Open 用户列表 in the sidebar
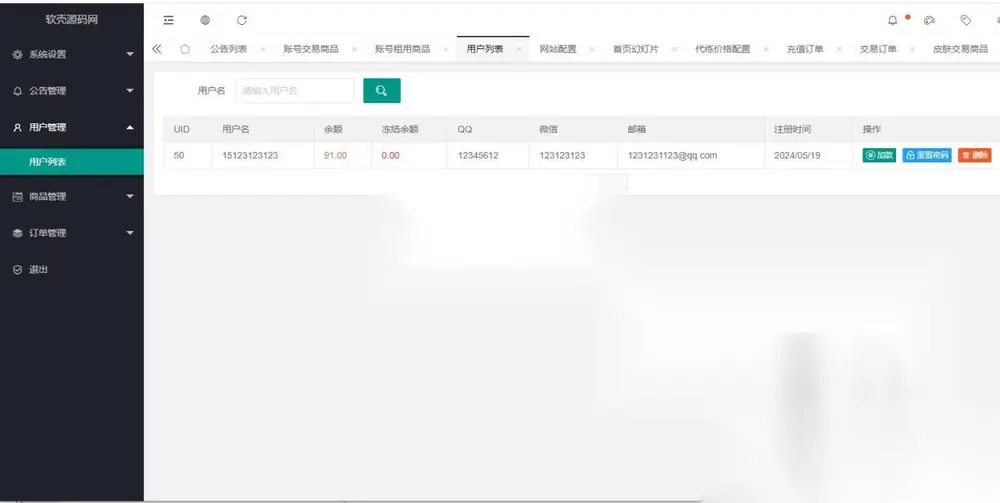Image resolution: width=1000 pixels, height=503 pixels. pyautogui.click(x=72, y=162)
